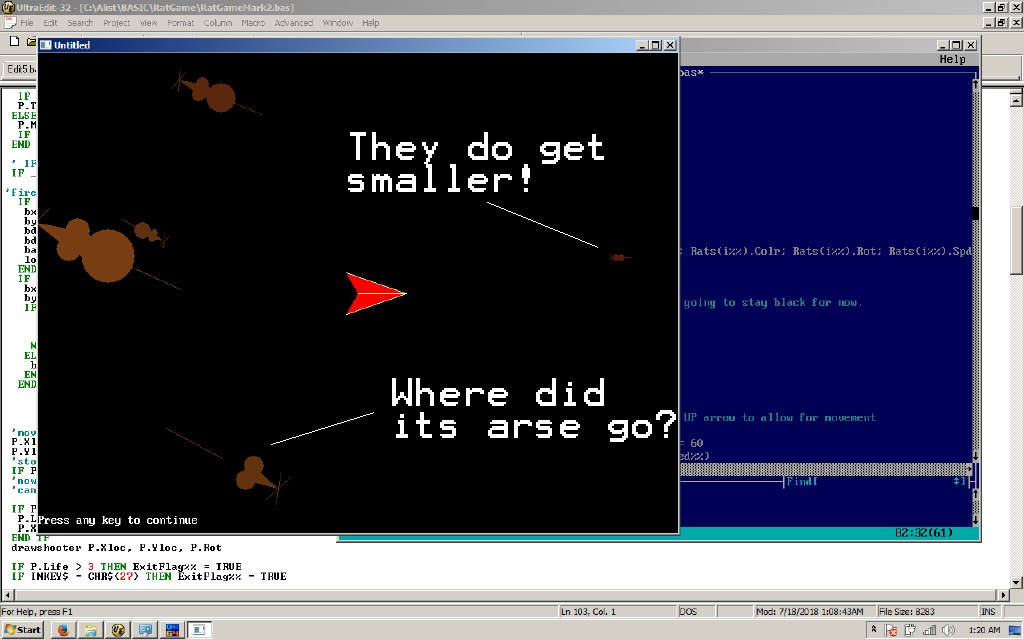Screen dimensions: 1024x640
Task: Open the Advanced menu
Action: click(293, 23)
